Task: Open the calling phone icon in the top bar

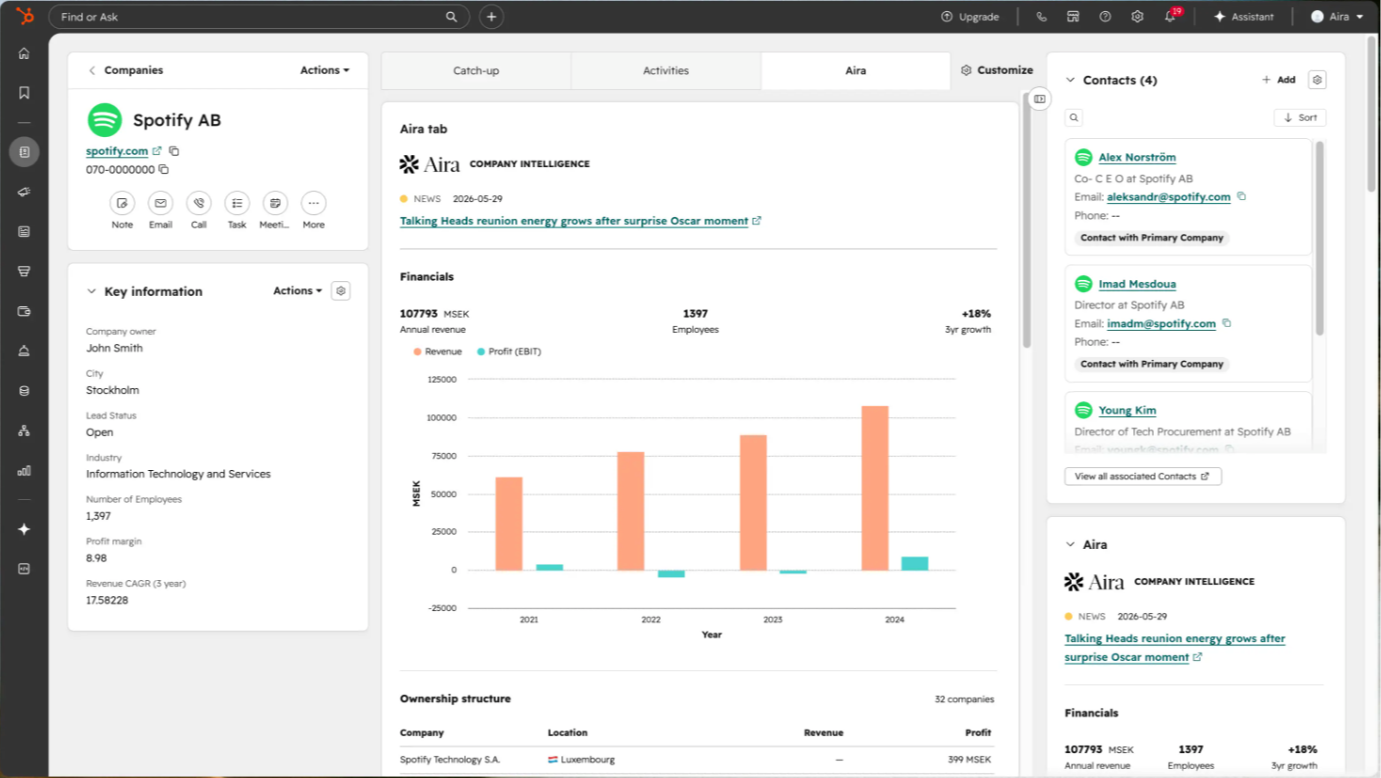Action: [1041, 17]
